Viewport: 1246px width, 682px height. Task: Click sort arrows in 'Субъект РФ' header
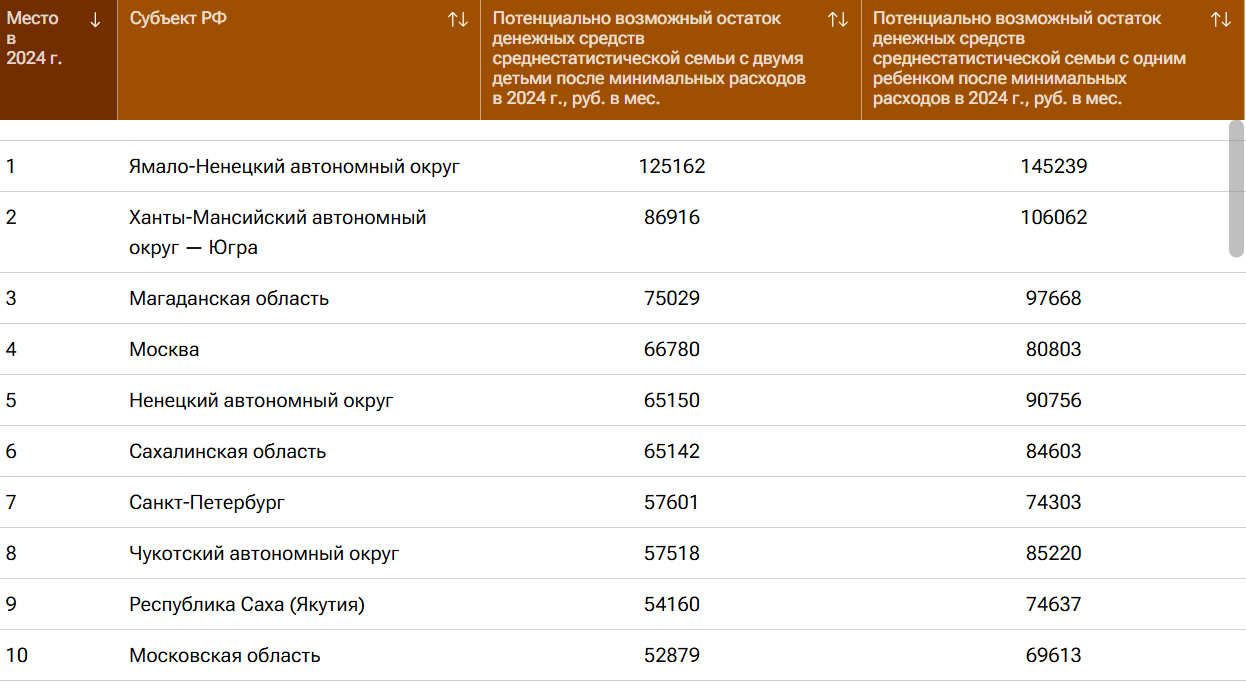(458, 20)
